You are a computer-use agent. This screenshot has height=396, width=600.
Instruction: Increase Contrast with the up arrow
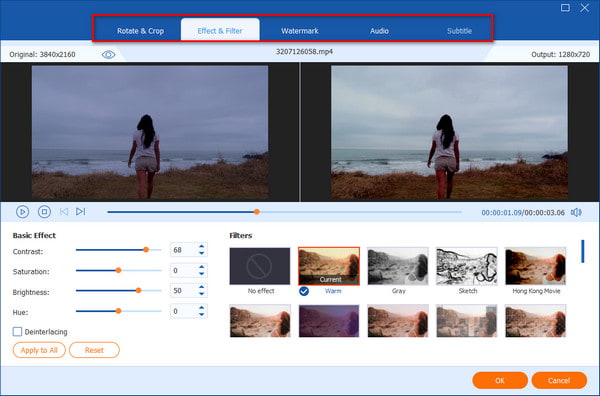point(201,247)
